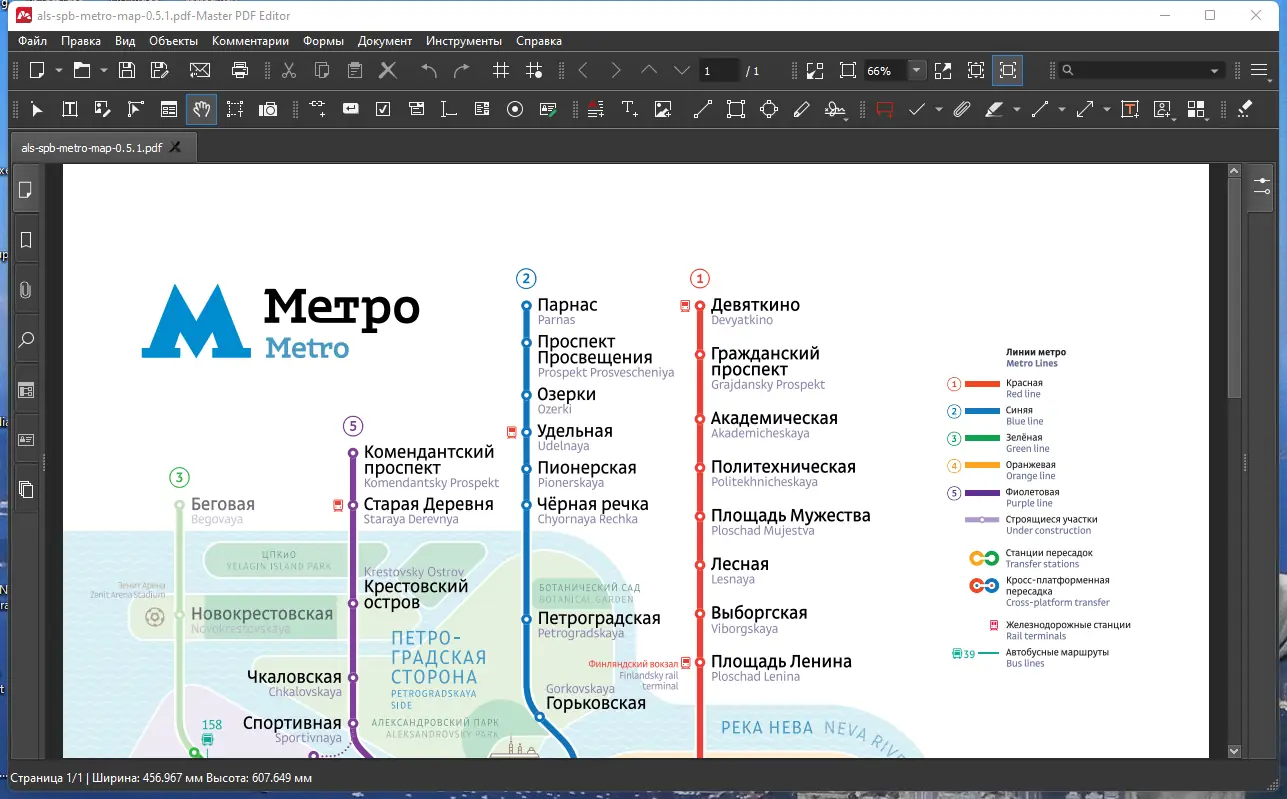Image resolution: width=1287 pixels, height=799 pixels.
Task: Open the dropdown arrow beside New document
Action: [x=59, y=70]
